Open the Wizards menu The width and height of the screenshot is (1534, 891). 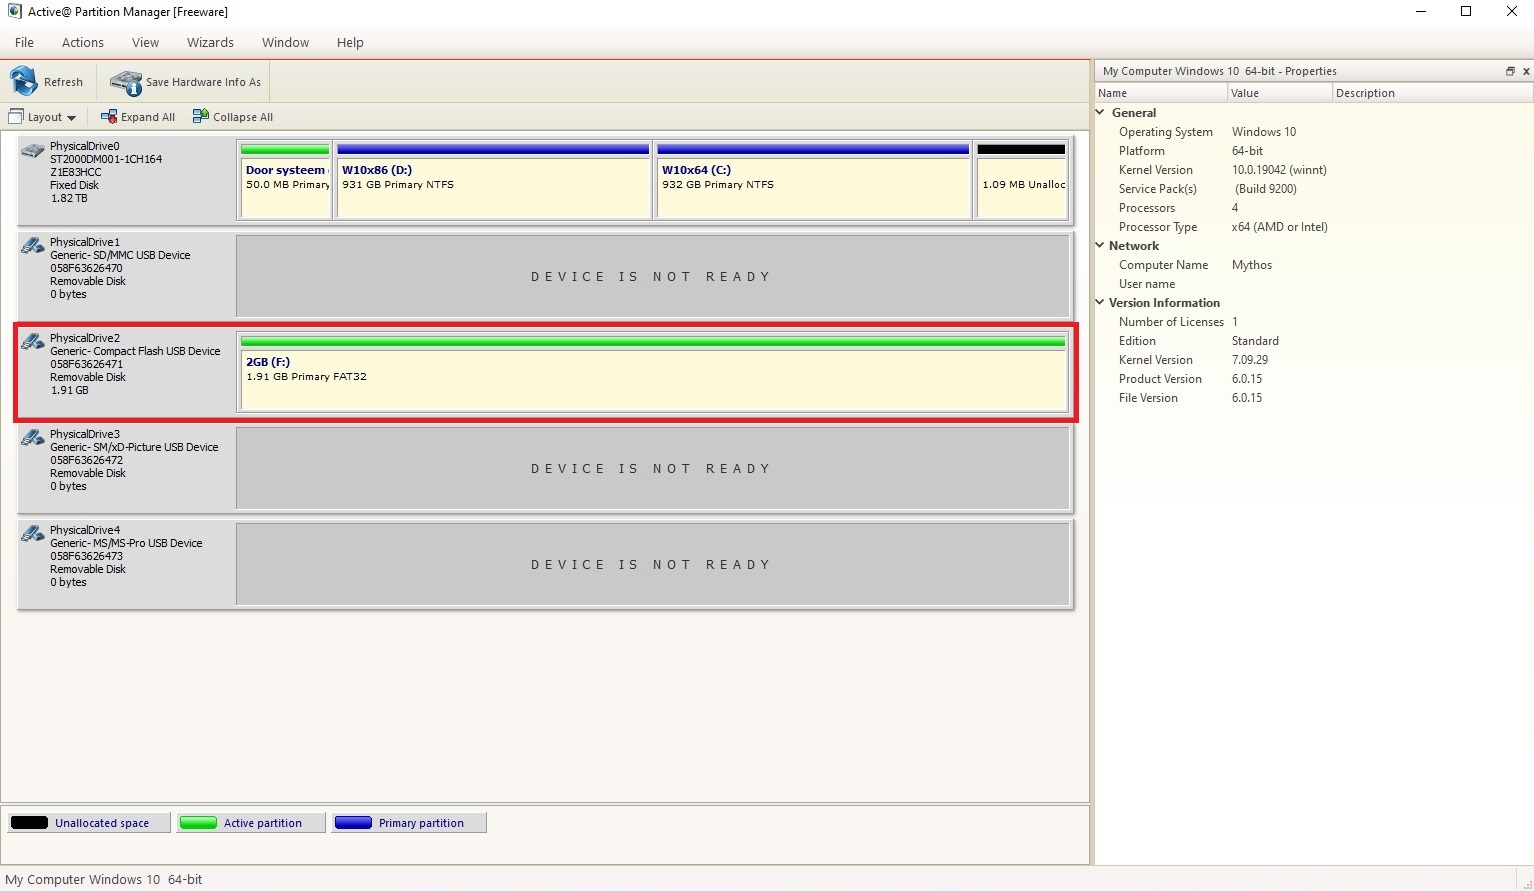click(210, 42)
